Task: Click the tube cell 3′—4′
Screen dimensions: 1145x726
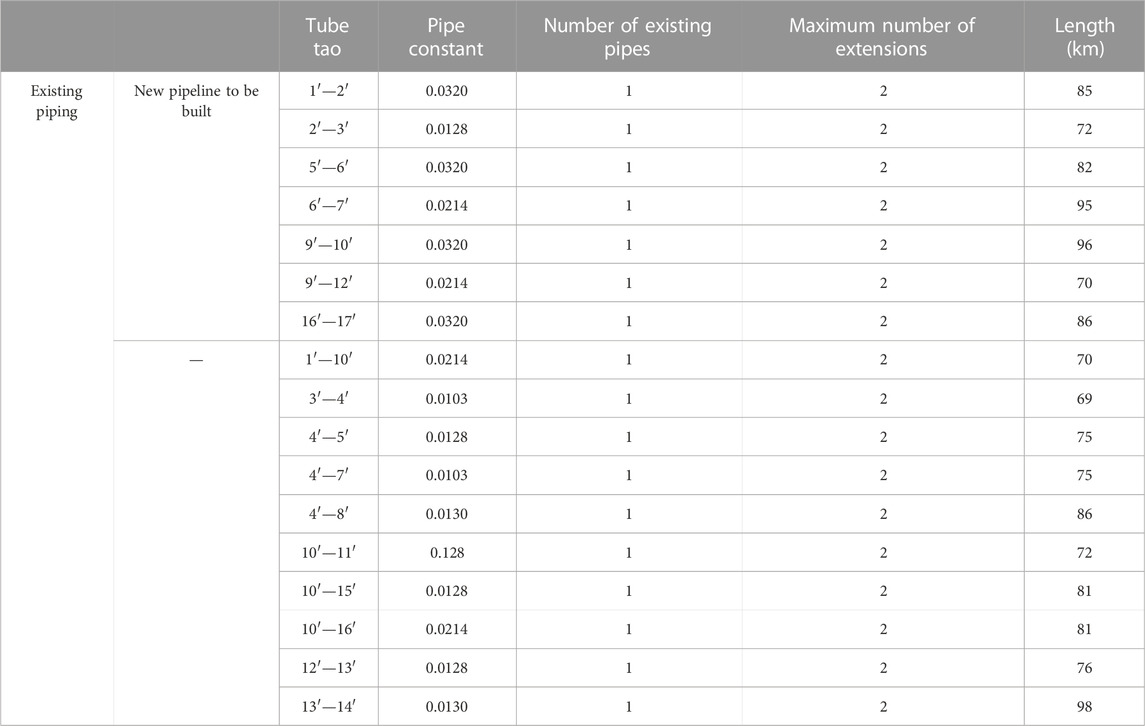Action: [x=329, y=398]
